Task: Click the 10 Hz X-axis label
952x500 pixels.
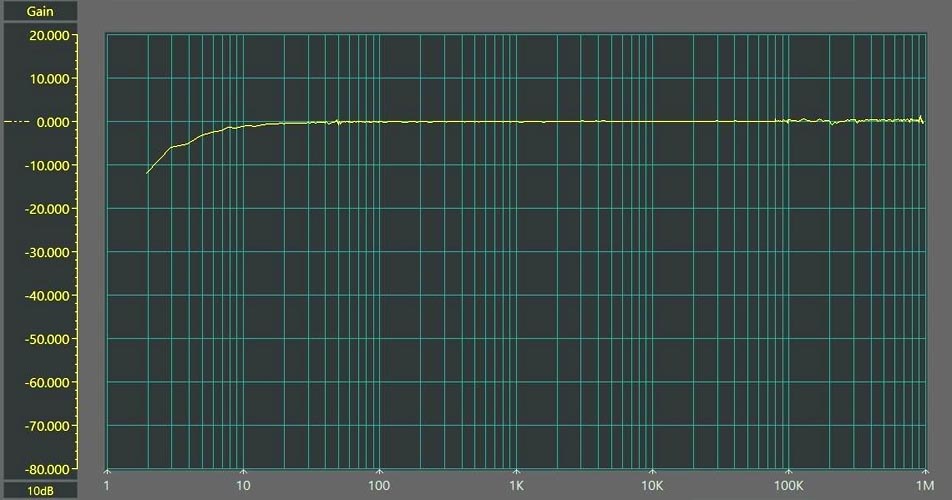Action: tap(243, 487)
